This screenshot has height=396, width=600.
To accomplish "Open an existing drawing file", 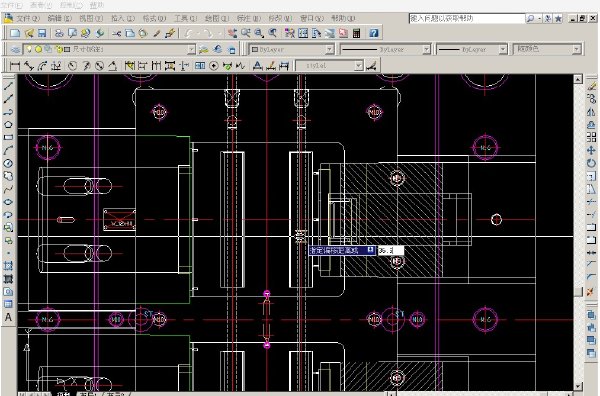I will click(29, 33).
